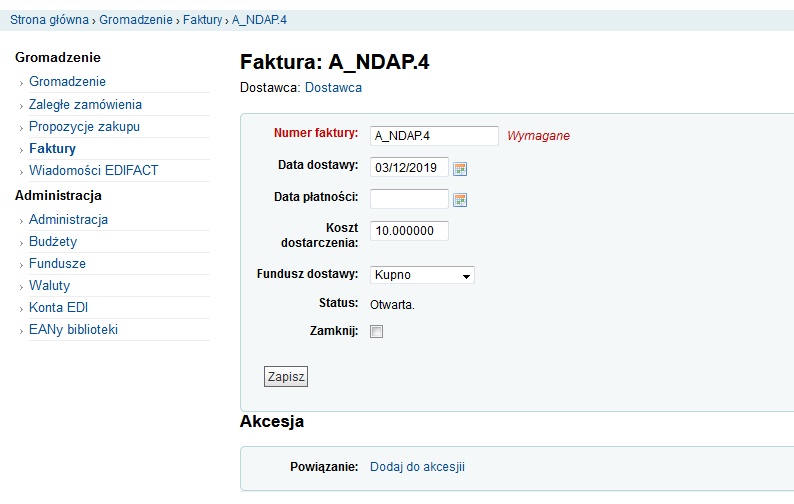Click the Koszt dostarczenia input

click(409, 231)
